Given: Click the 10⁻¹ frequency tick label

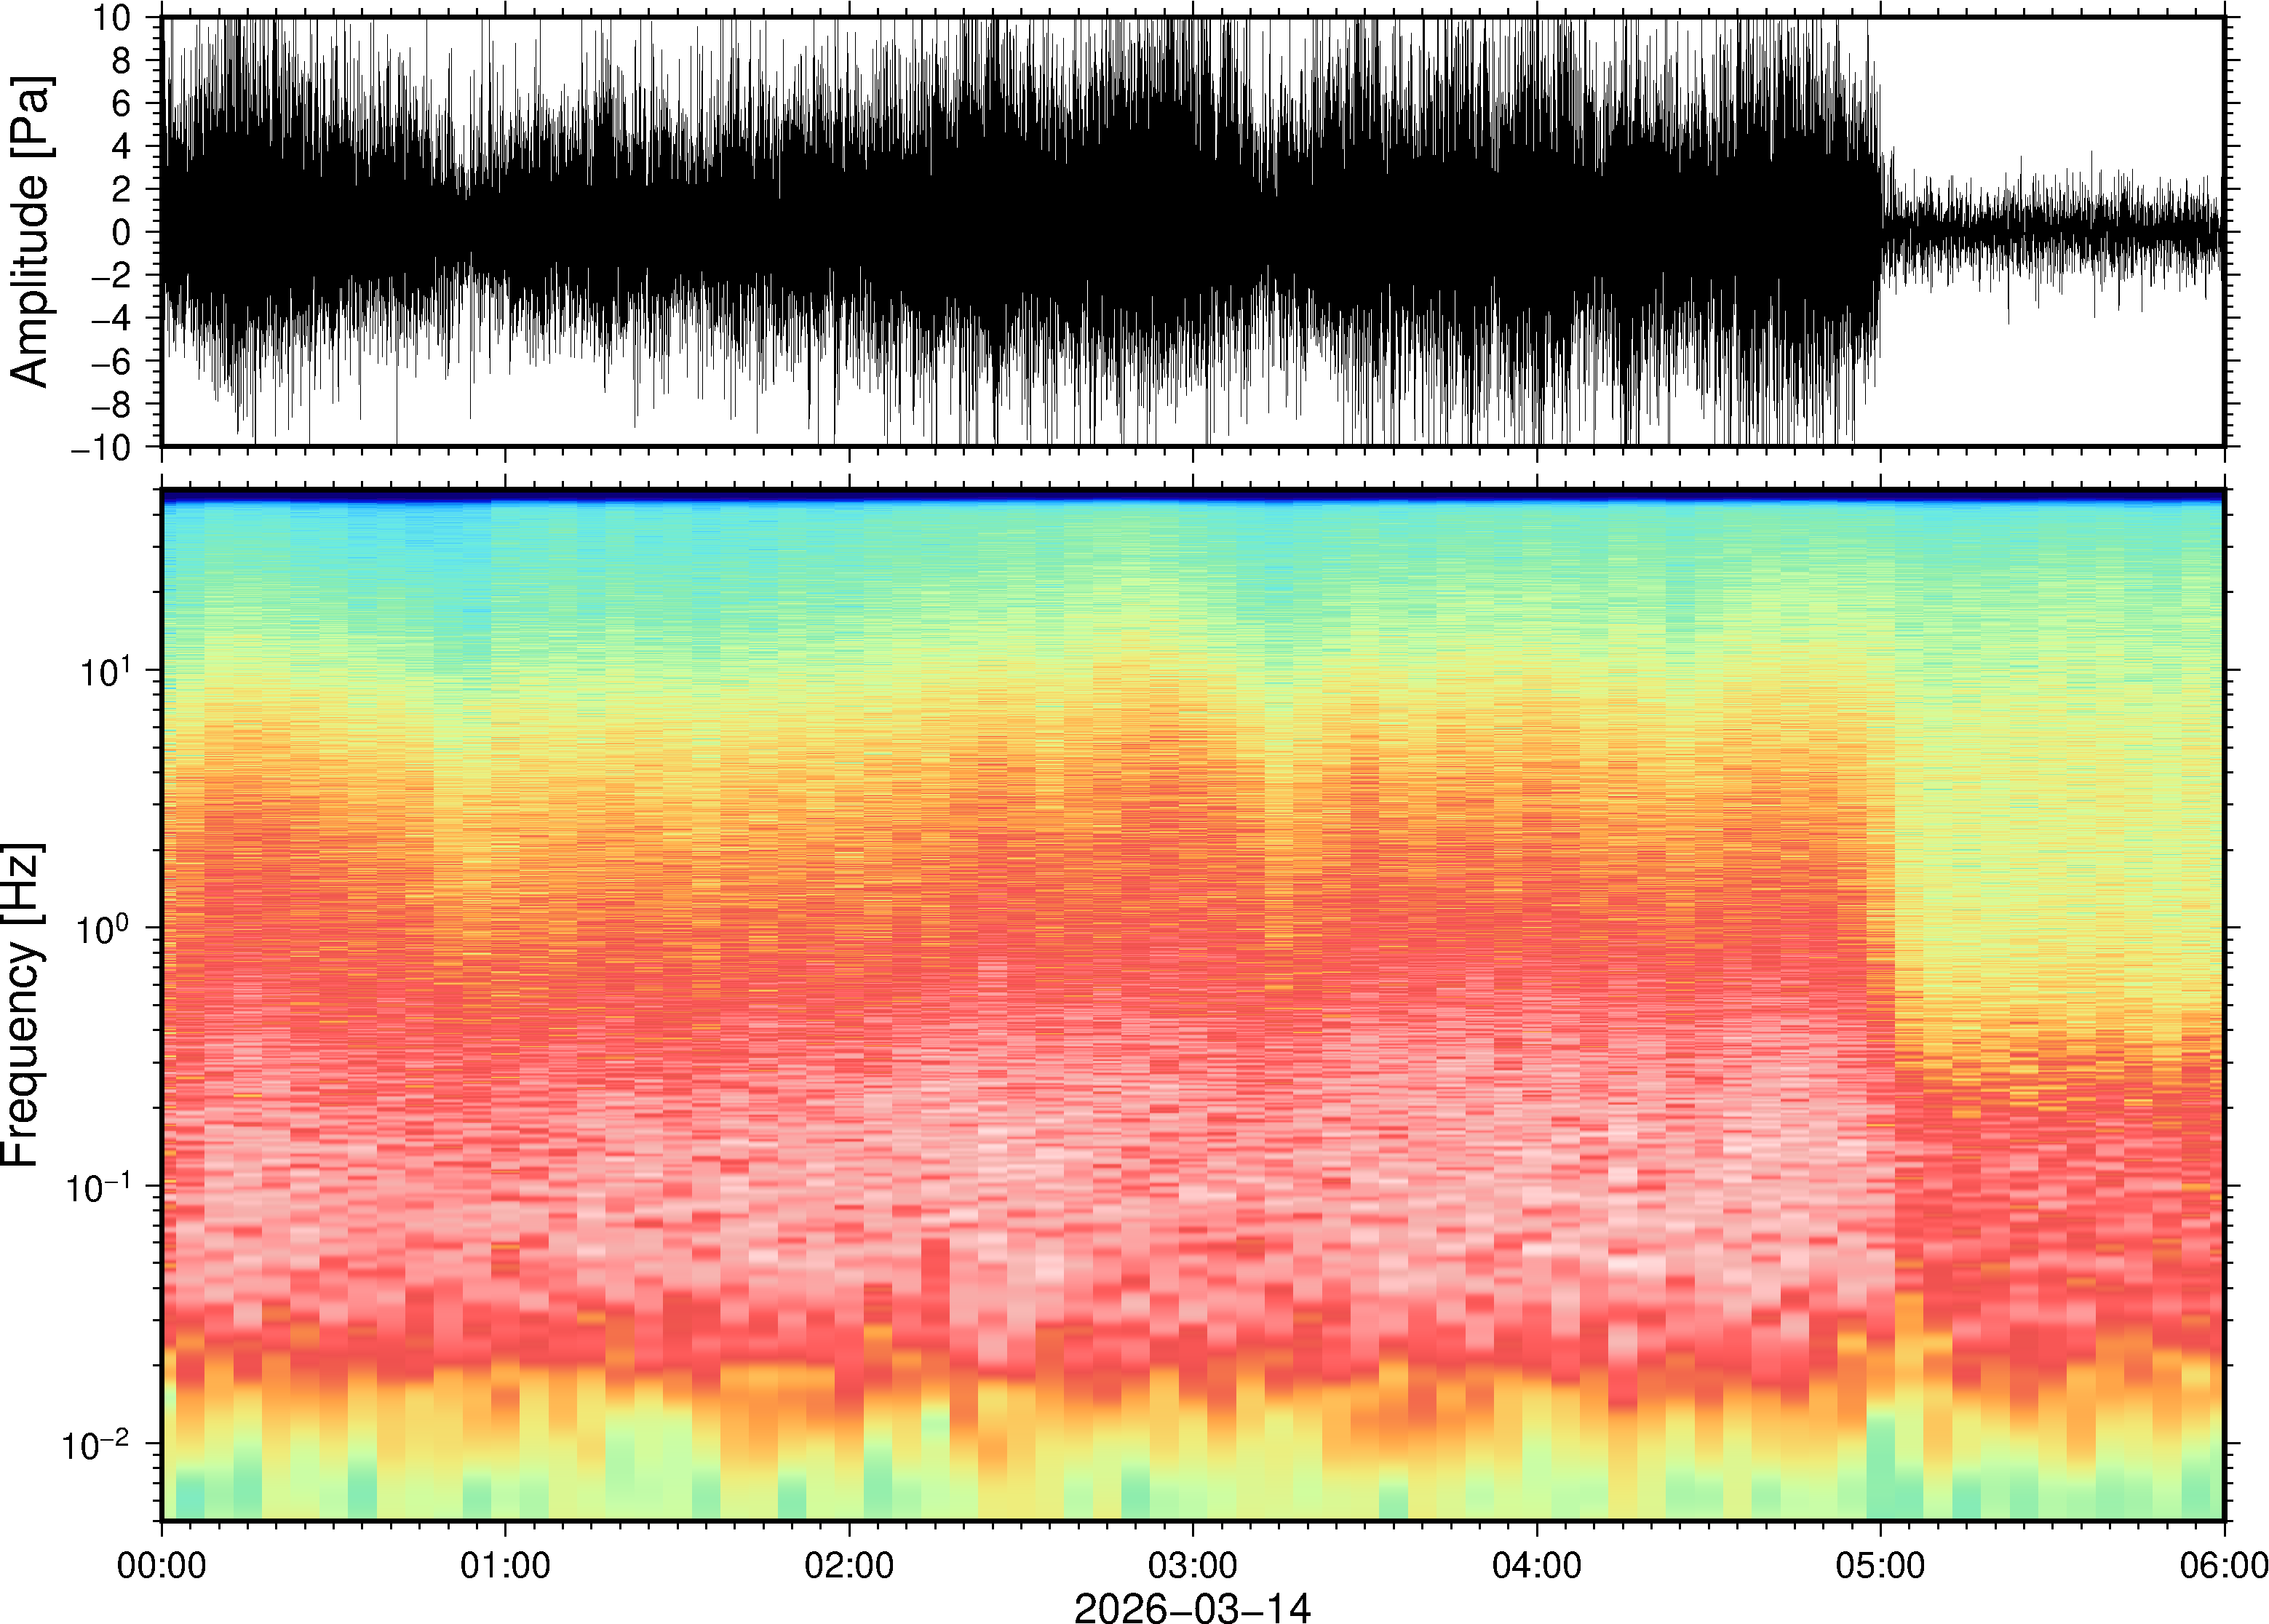Looking at the screenshot, I should (x=98, y=1187).
